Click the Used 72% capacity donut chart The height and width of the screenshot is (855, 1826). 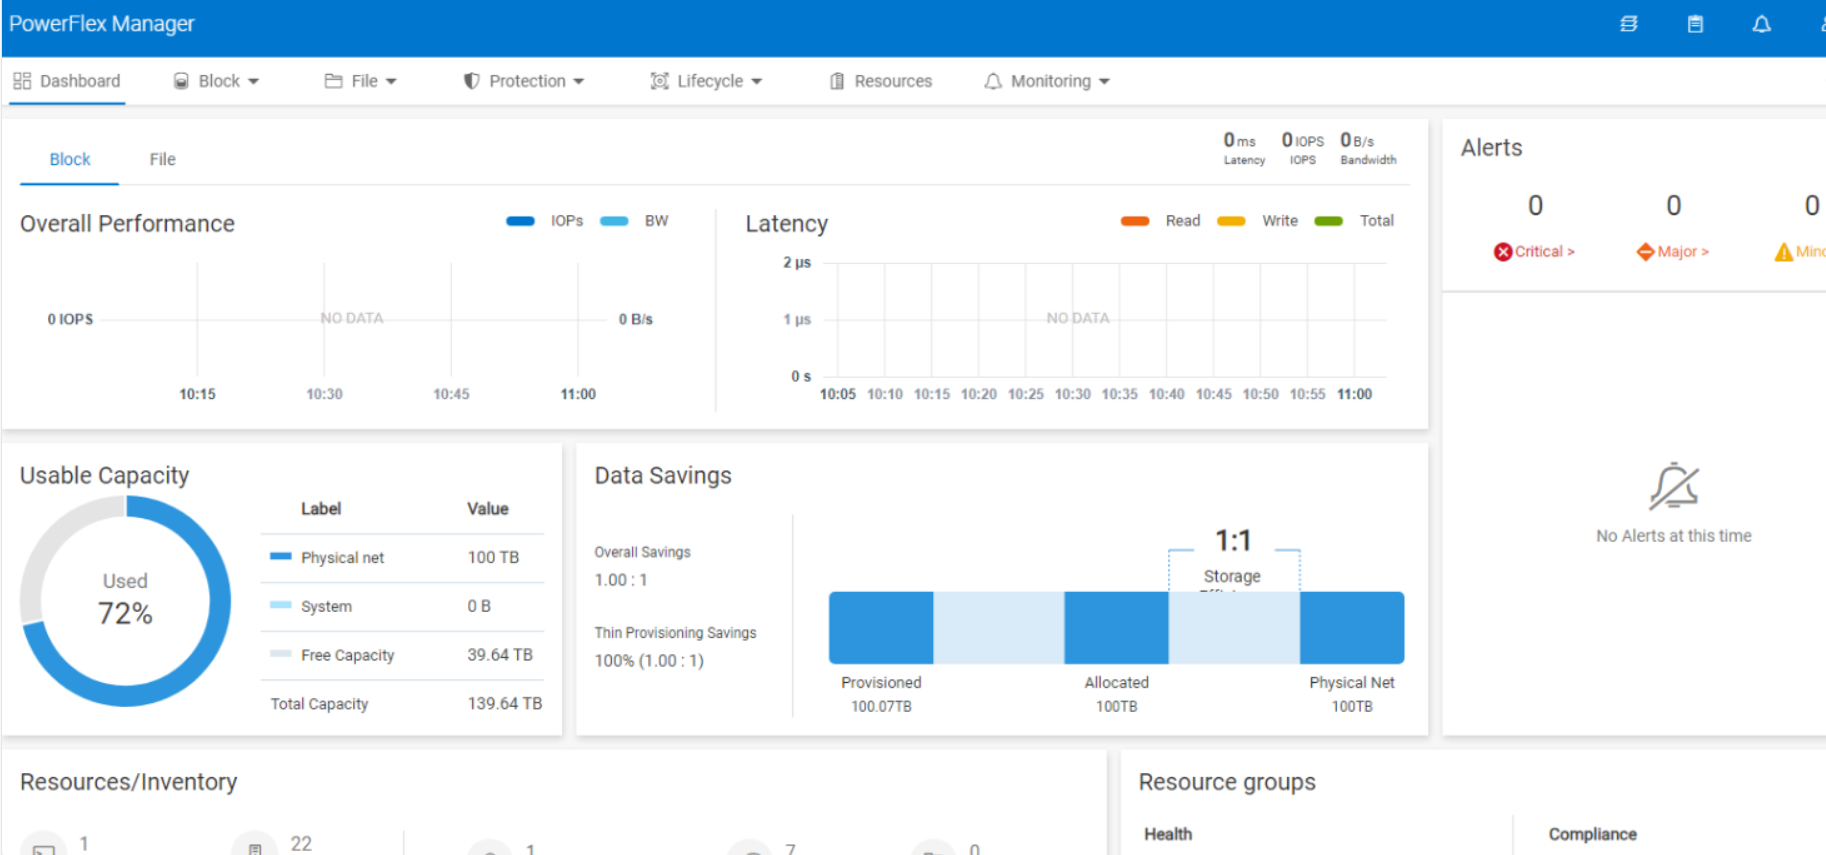(x=126, y=601)
